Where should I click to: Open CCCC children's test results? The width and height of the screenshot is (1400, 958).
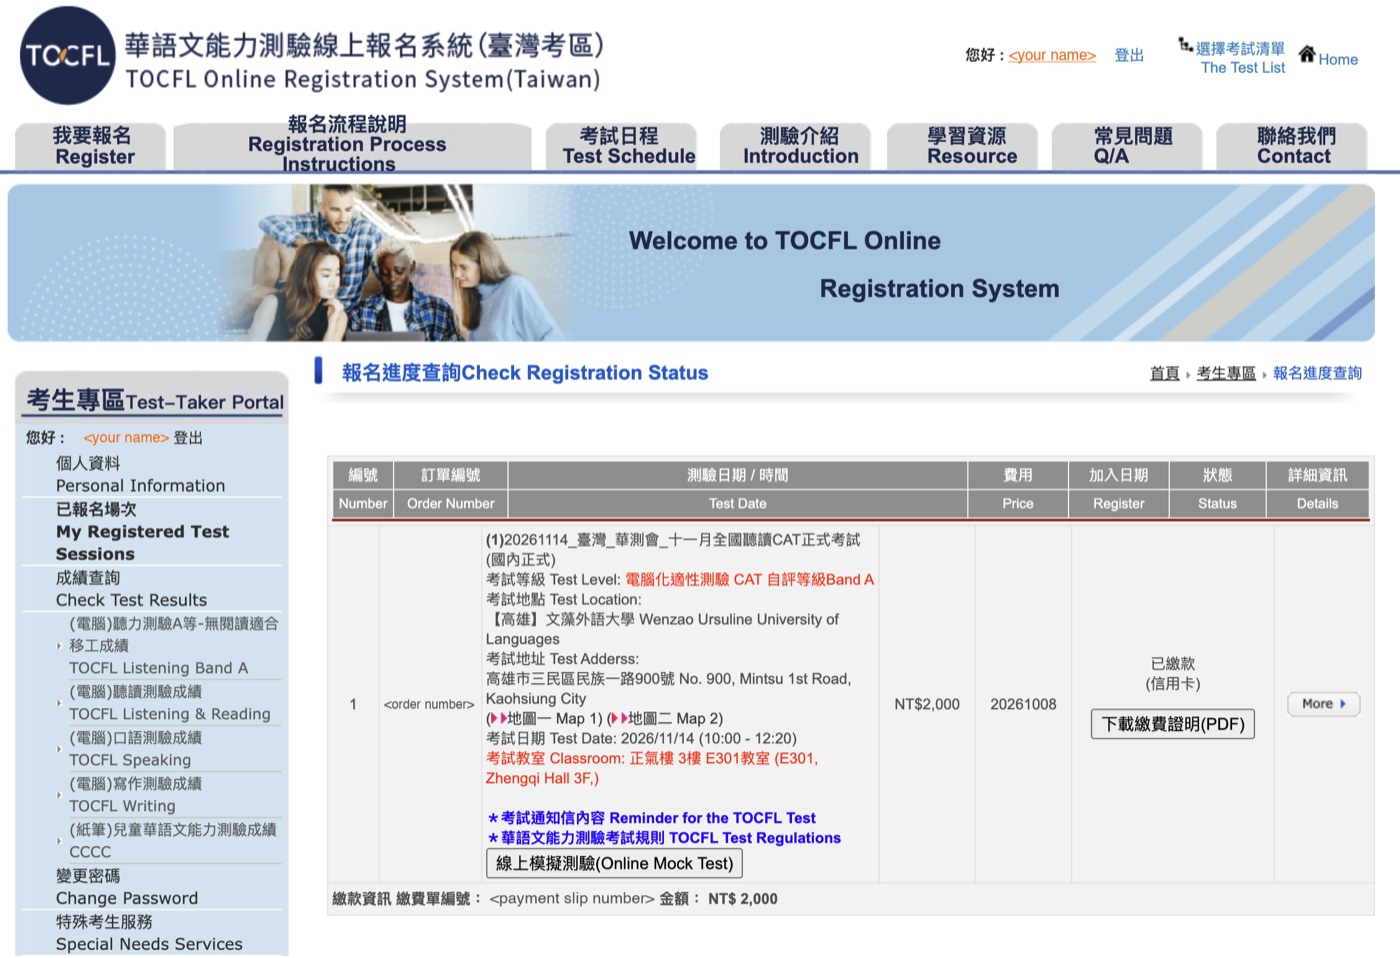click(x=172, y=841)
